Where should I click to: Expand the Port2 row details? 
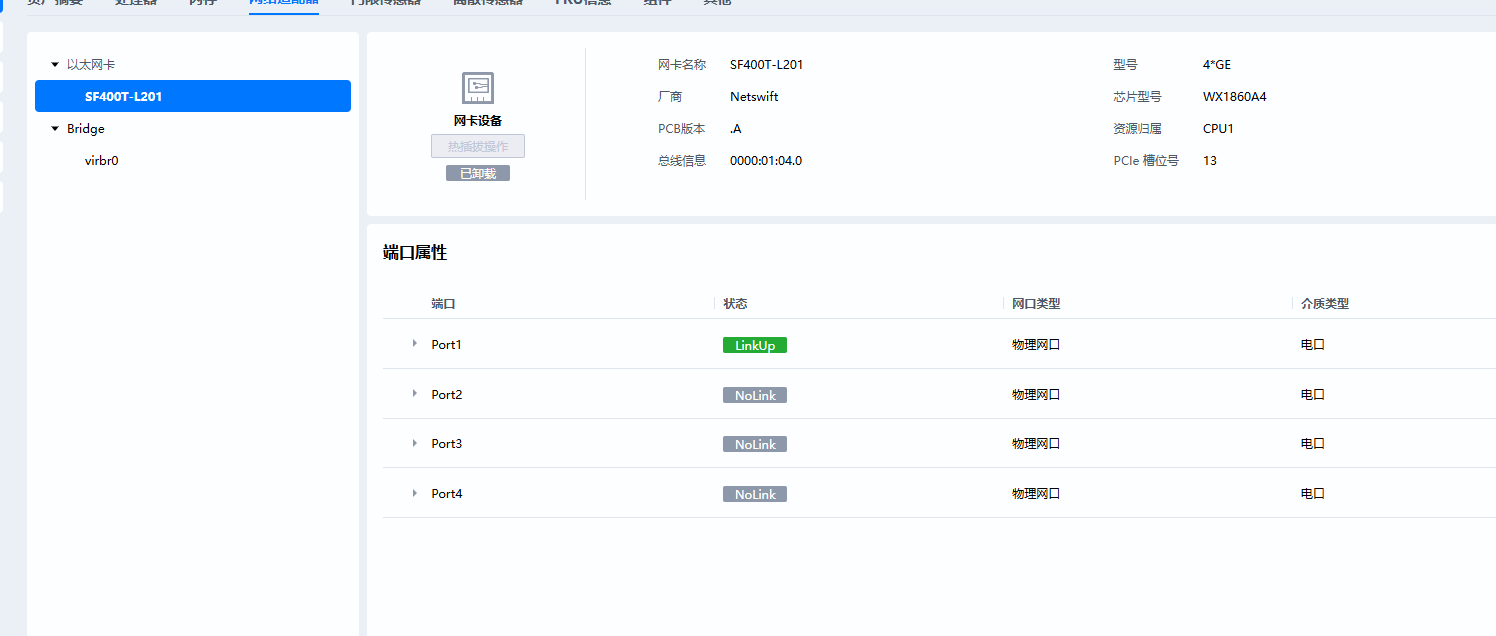(x=415, y=394)
